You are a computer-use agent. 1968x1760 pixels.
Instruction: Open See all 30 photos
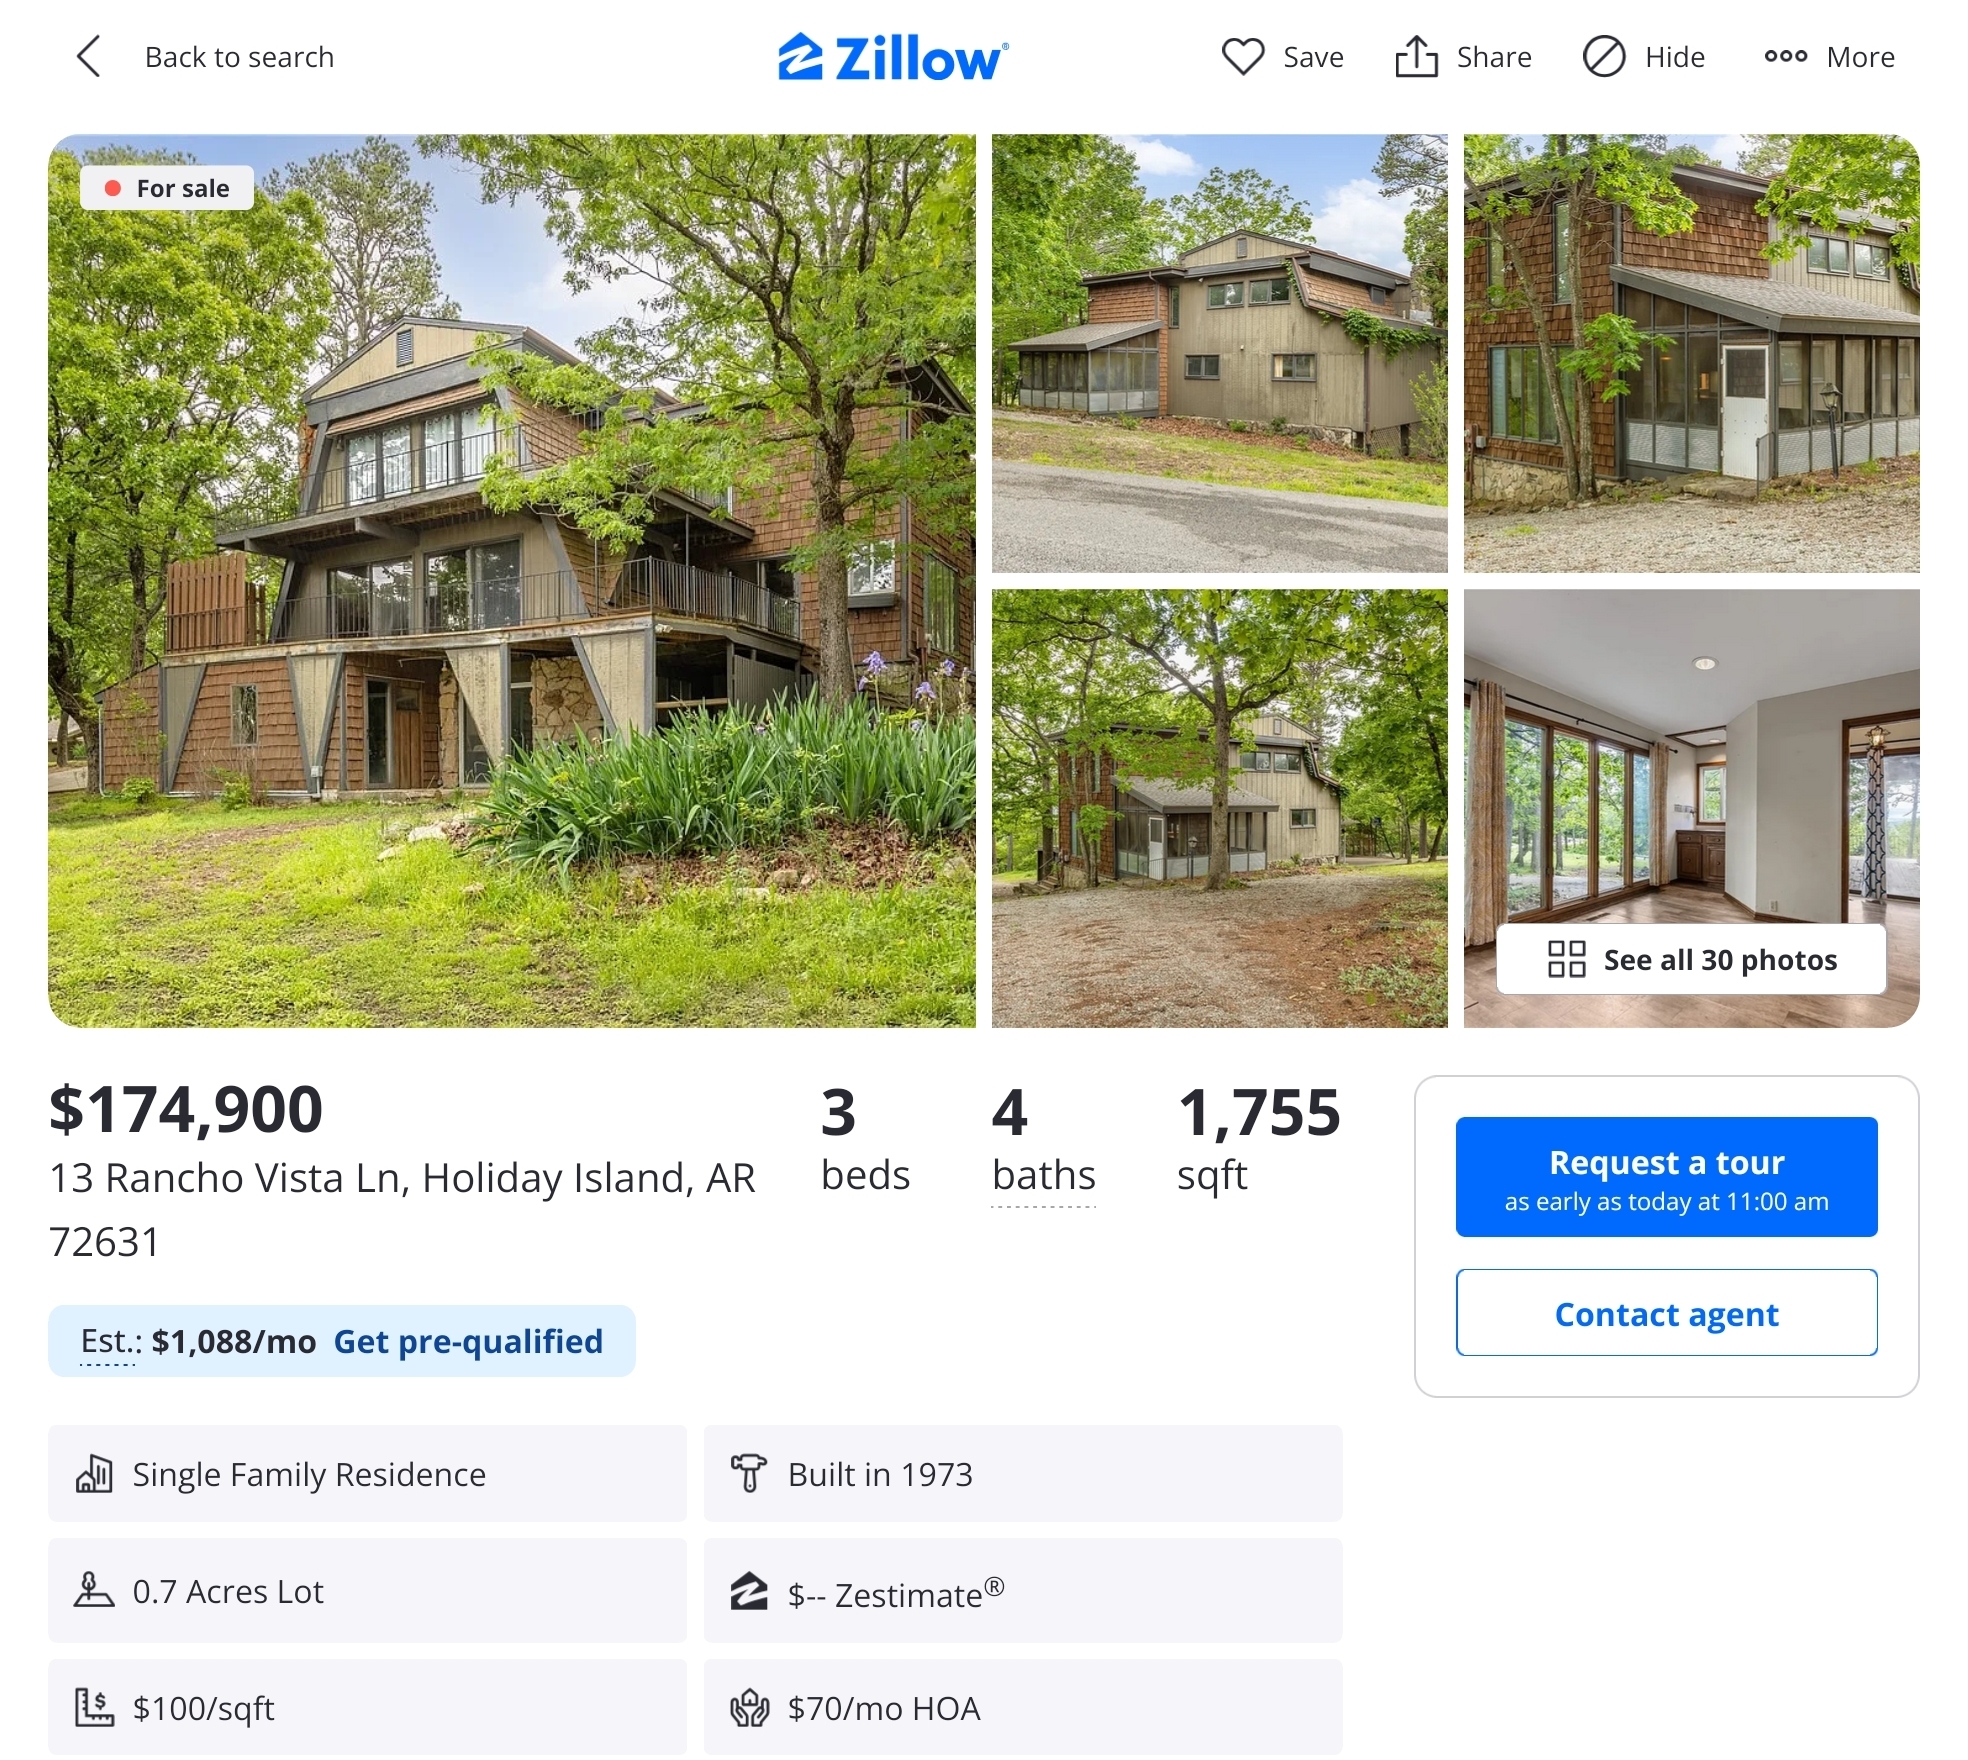pos(1691,959)
